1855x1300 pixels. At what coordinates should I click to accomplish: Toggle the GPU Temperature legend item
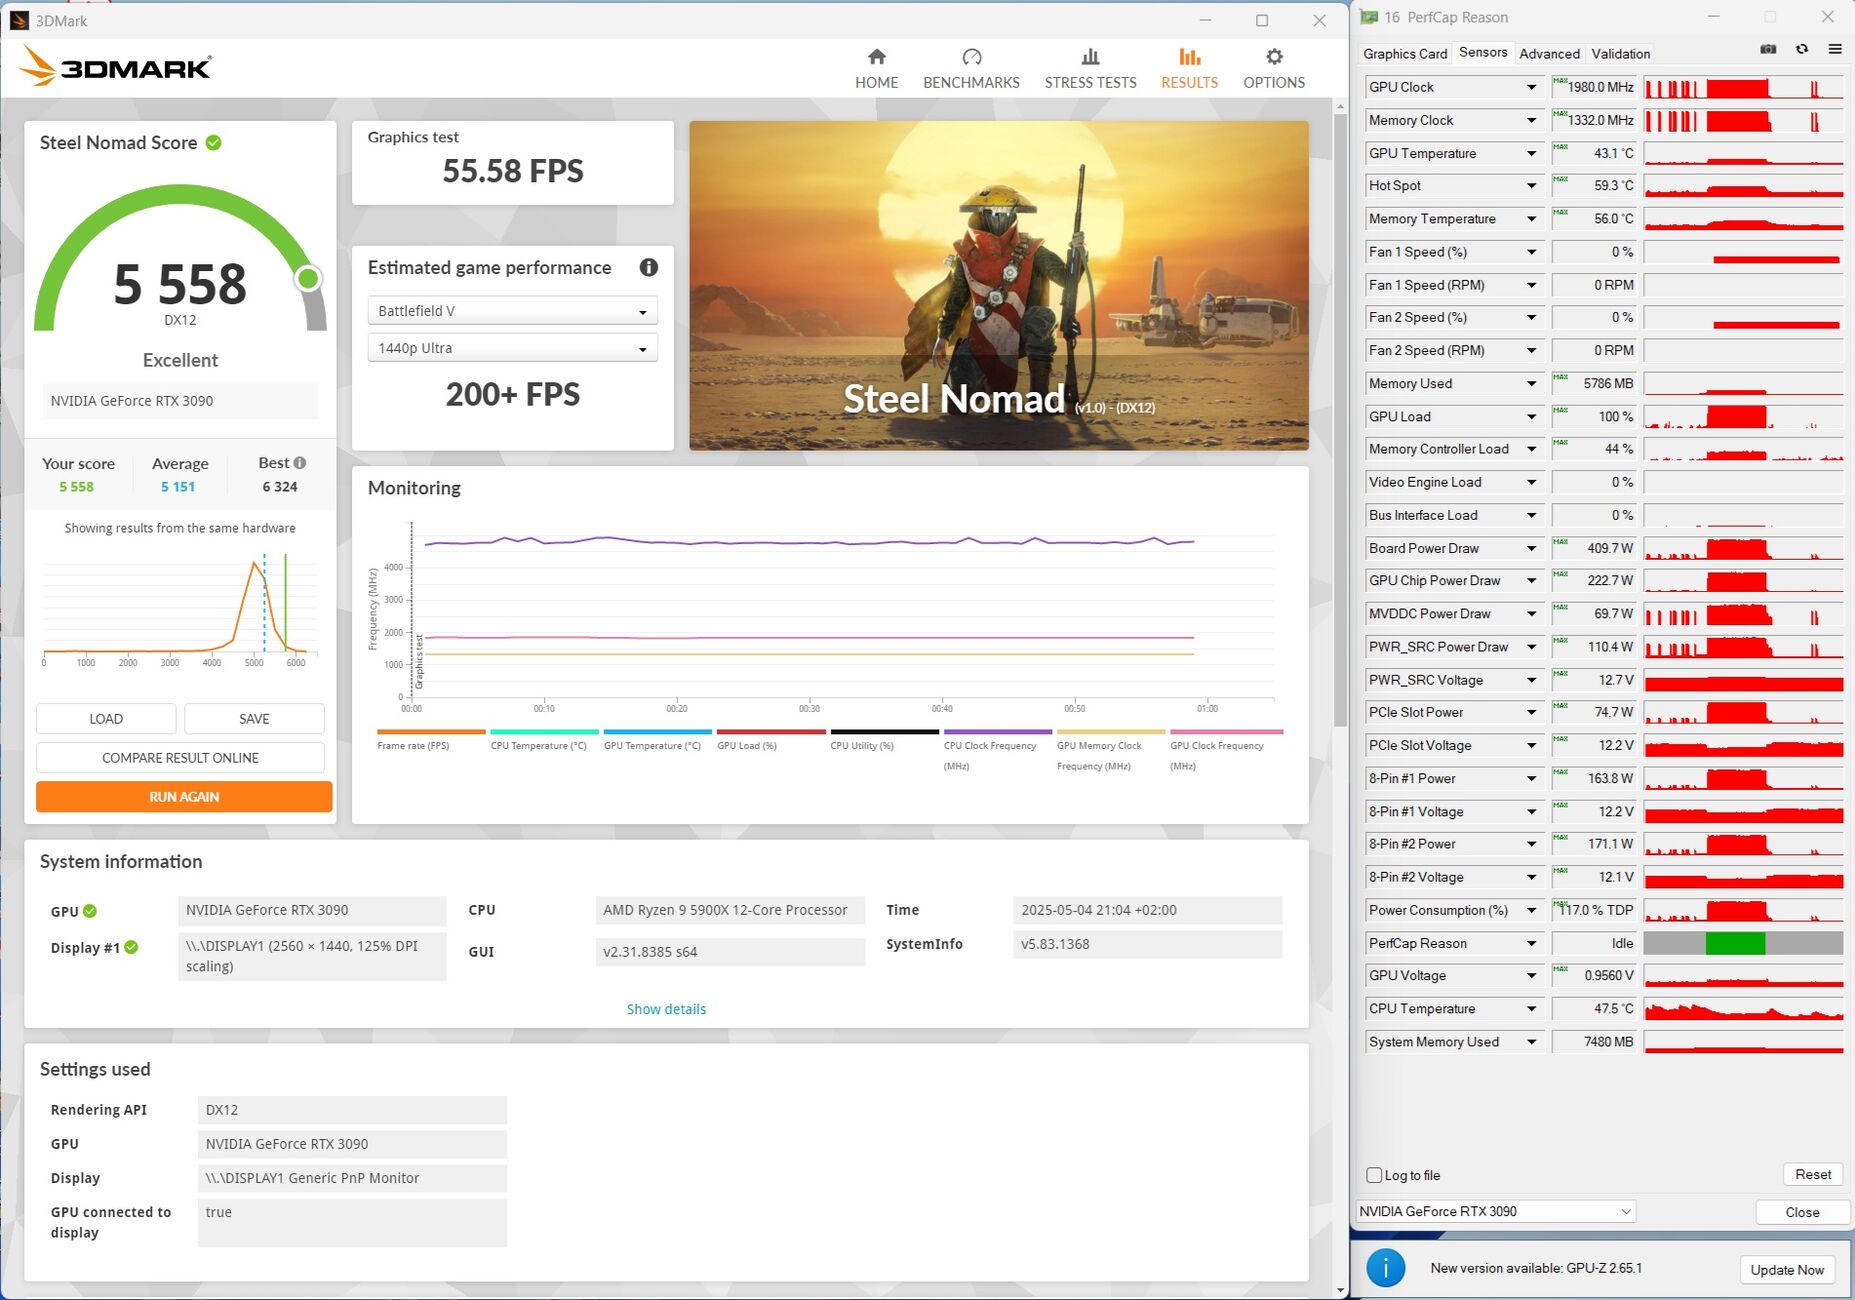coord(657,740)
